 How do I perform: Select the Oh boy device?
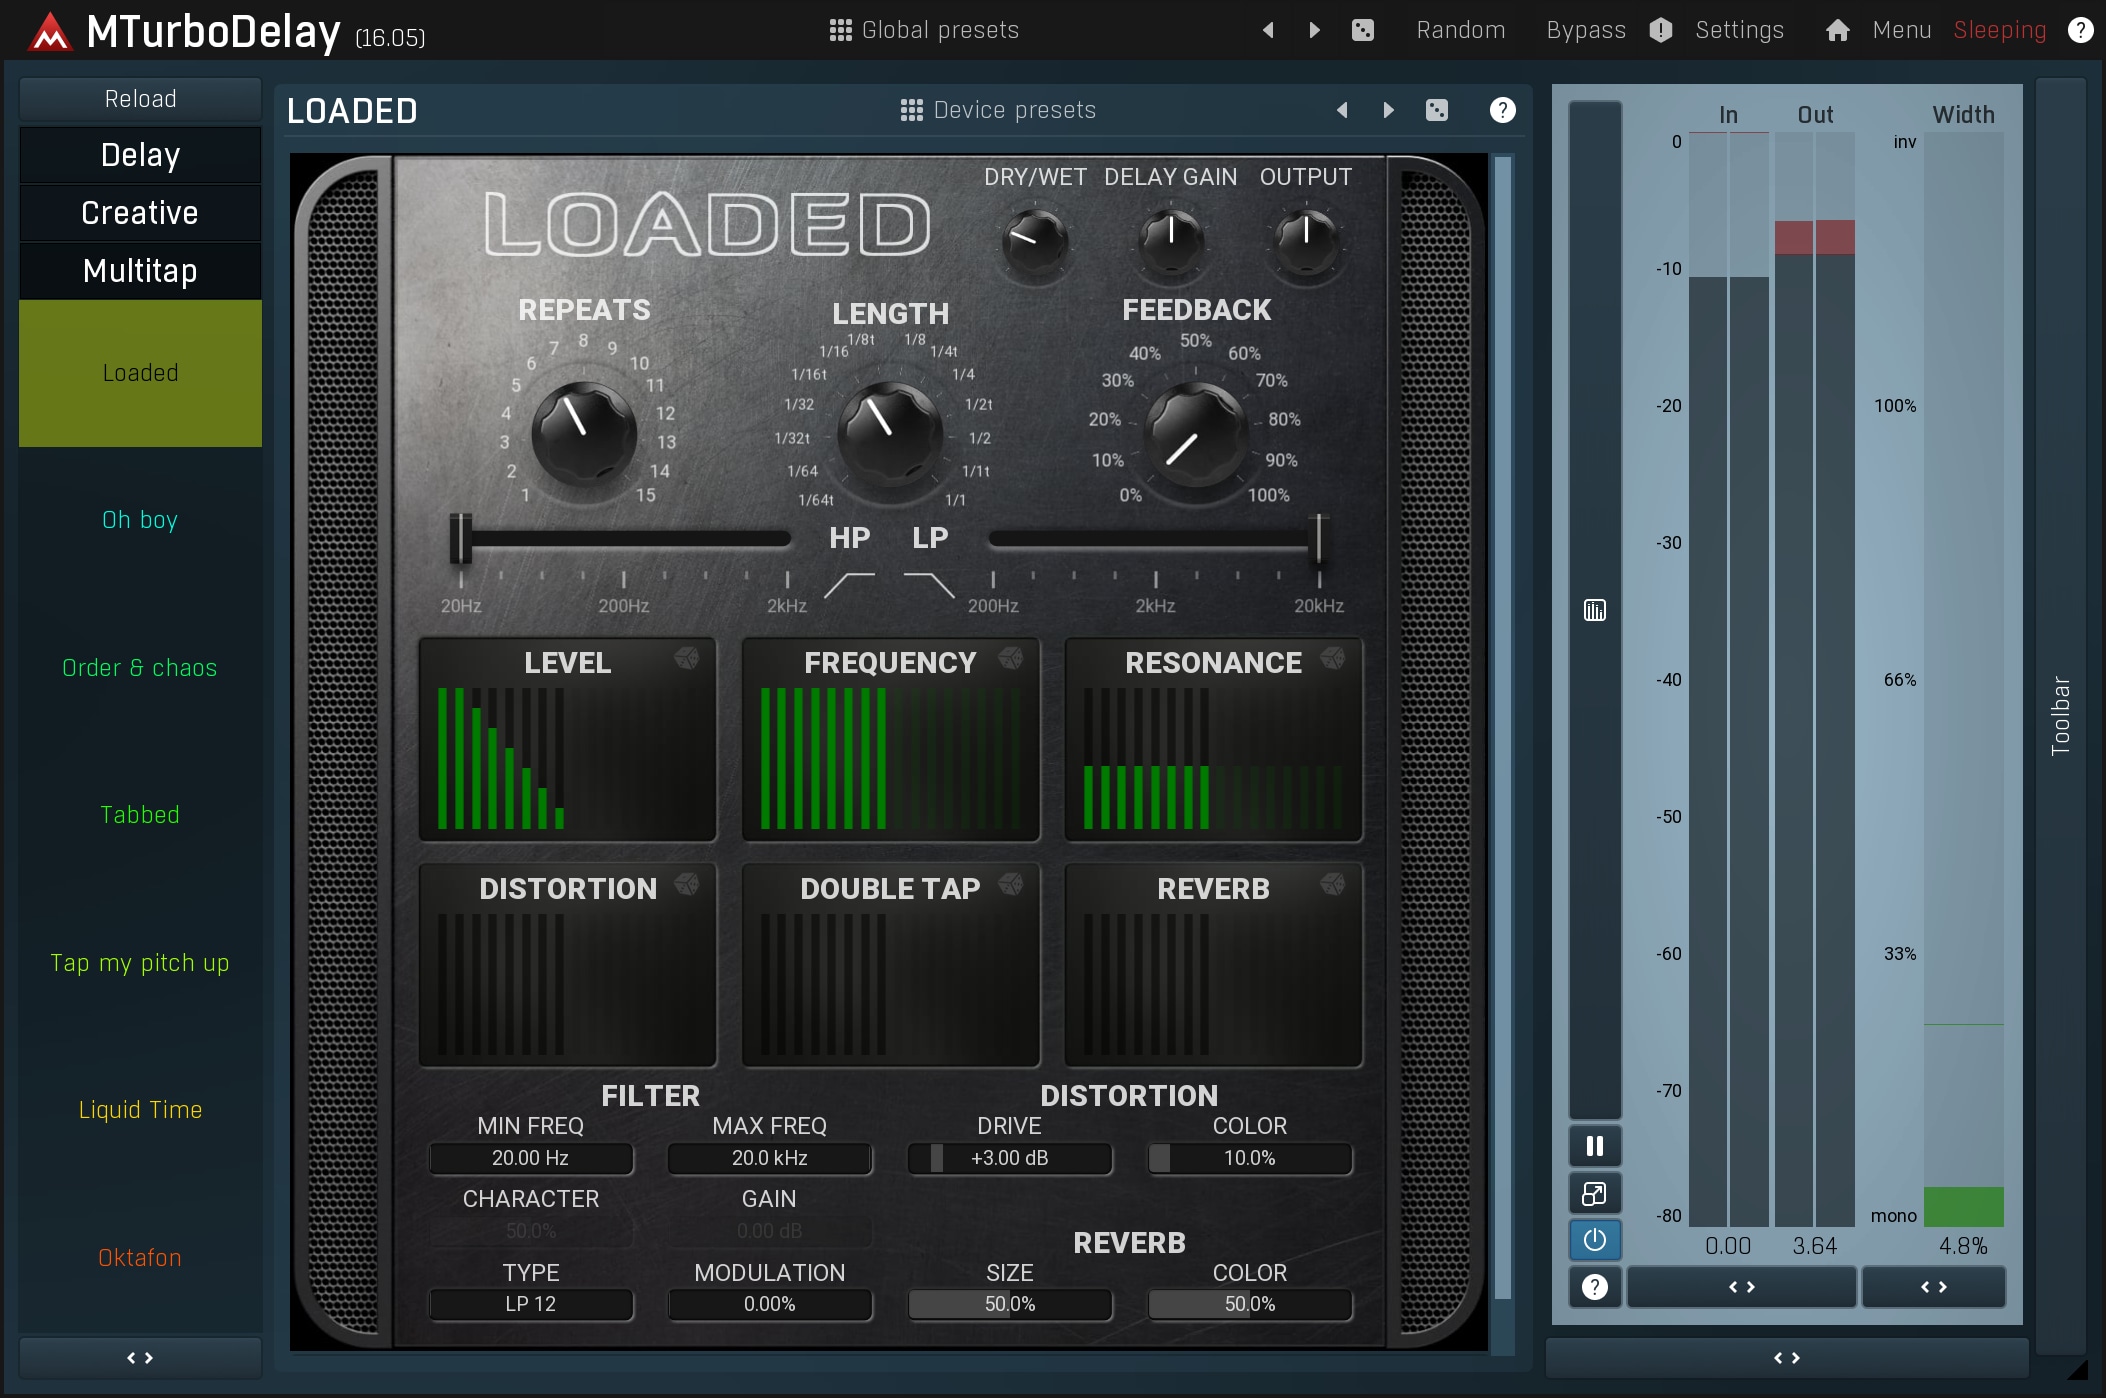click(x=140, y=520)
